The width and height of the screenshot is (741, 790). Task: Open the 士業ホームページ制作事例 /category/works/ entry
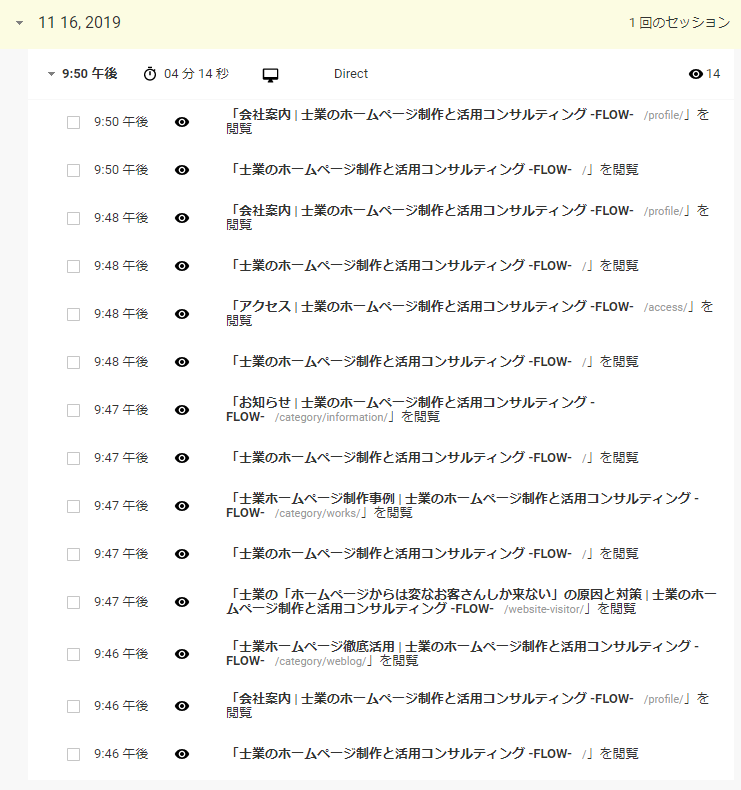pos(462,505)
